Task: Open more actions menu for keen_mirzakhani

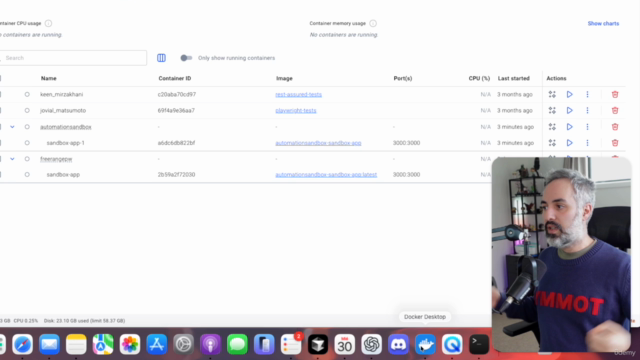Action: [x=587, y=94]
